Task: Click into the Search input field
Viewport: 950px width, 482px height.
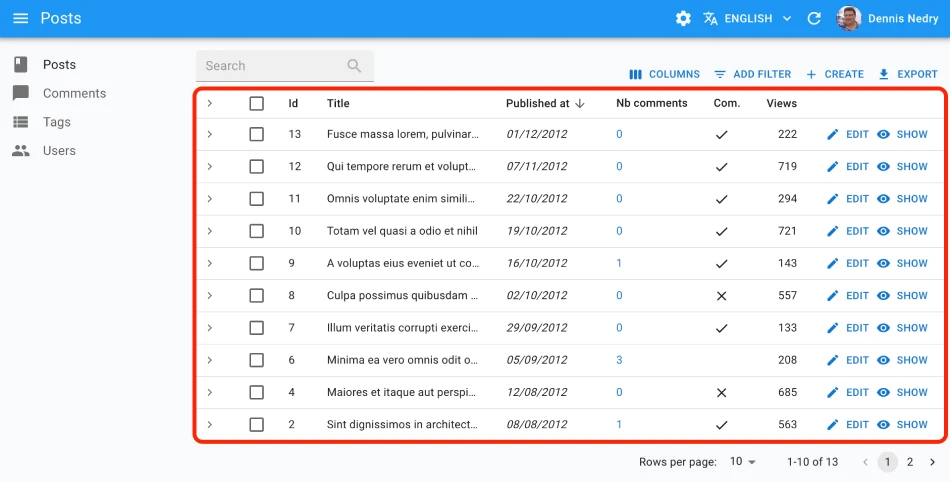Action: coord(270,66)
